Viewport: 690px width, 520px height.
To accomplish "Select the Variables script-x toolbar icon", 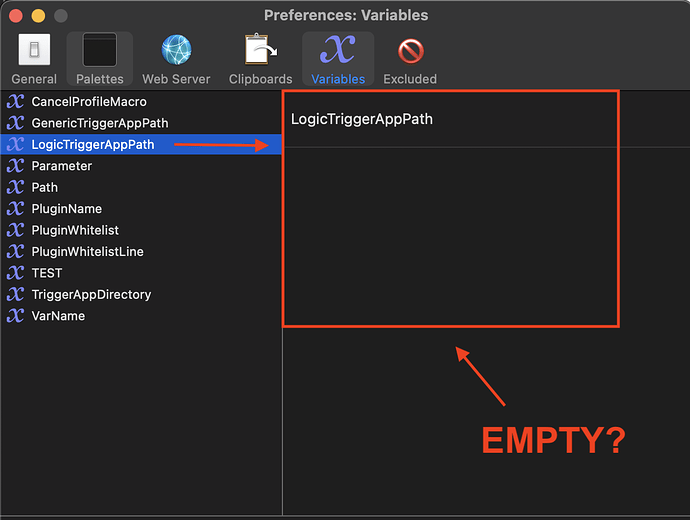I will pyautogui.click(x=338, y=49).
